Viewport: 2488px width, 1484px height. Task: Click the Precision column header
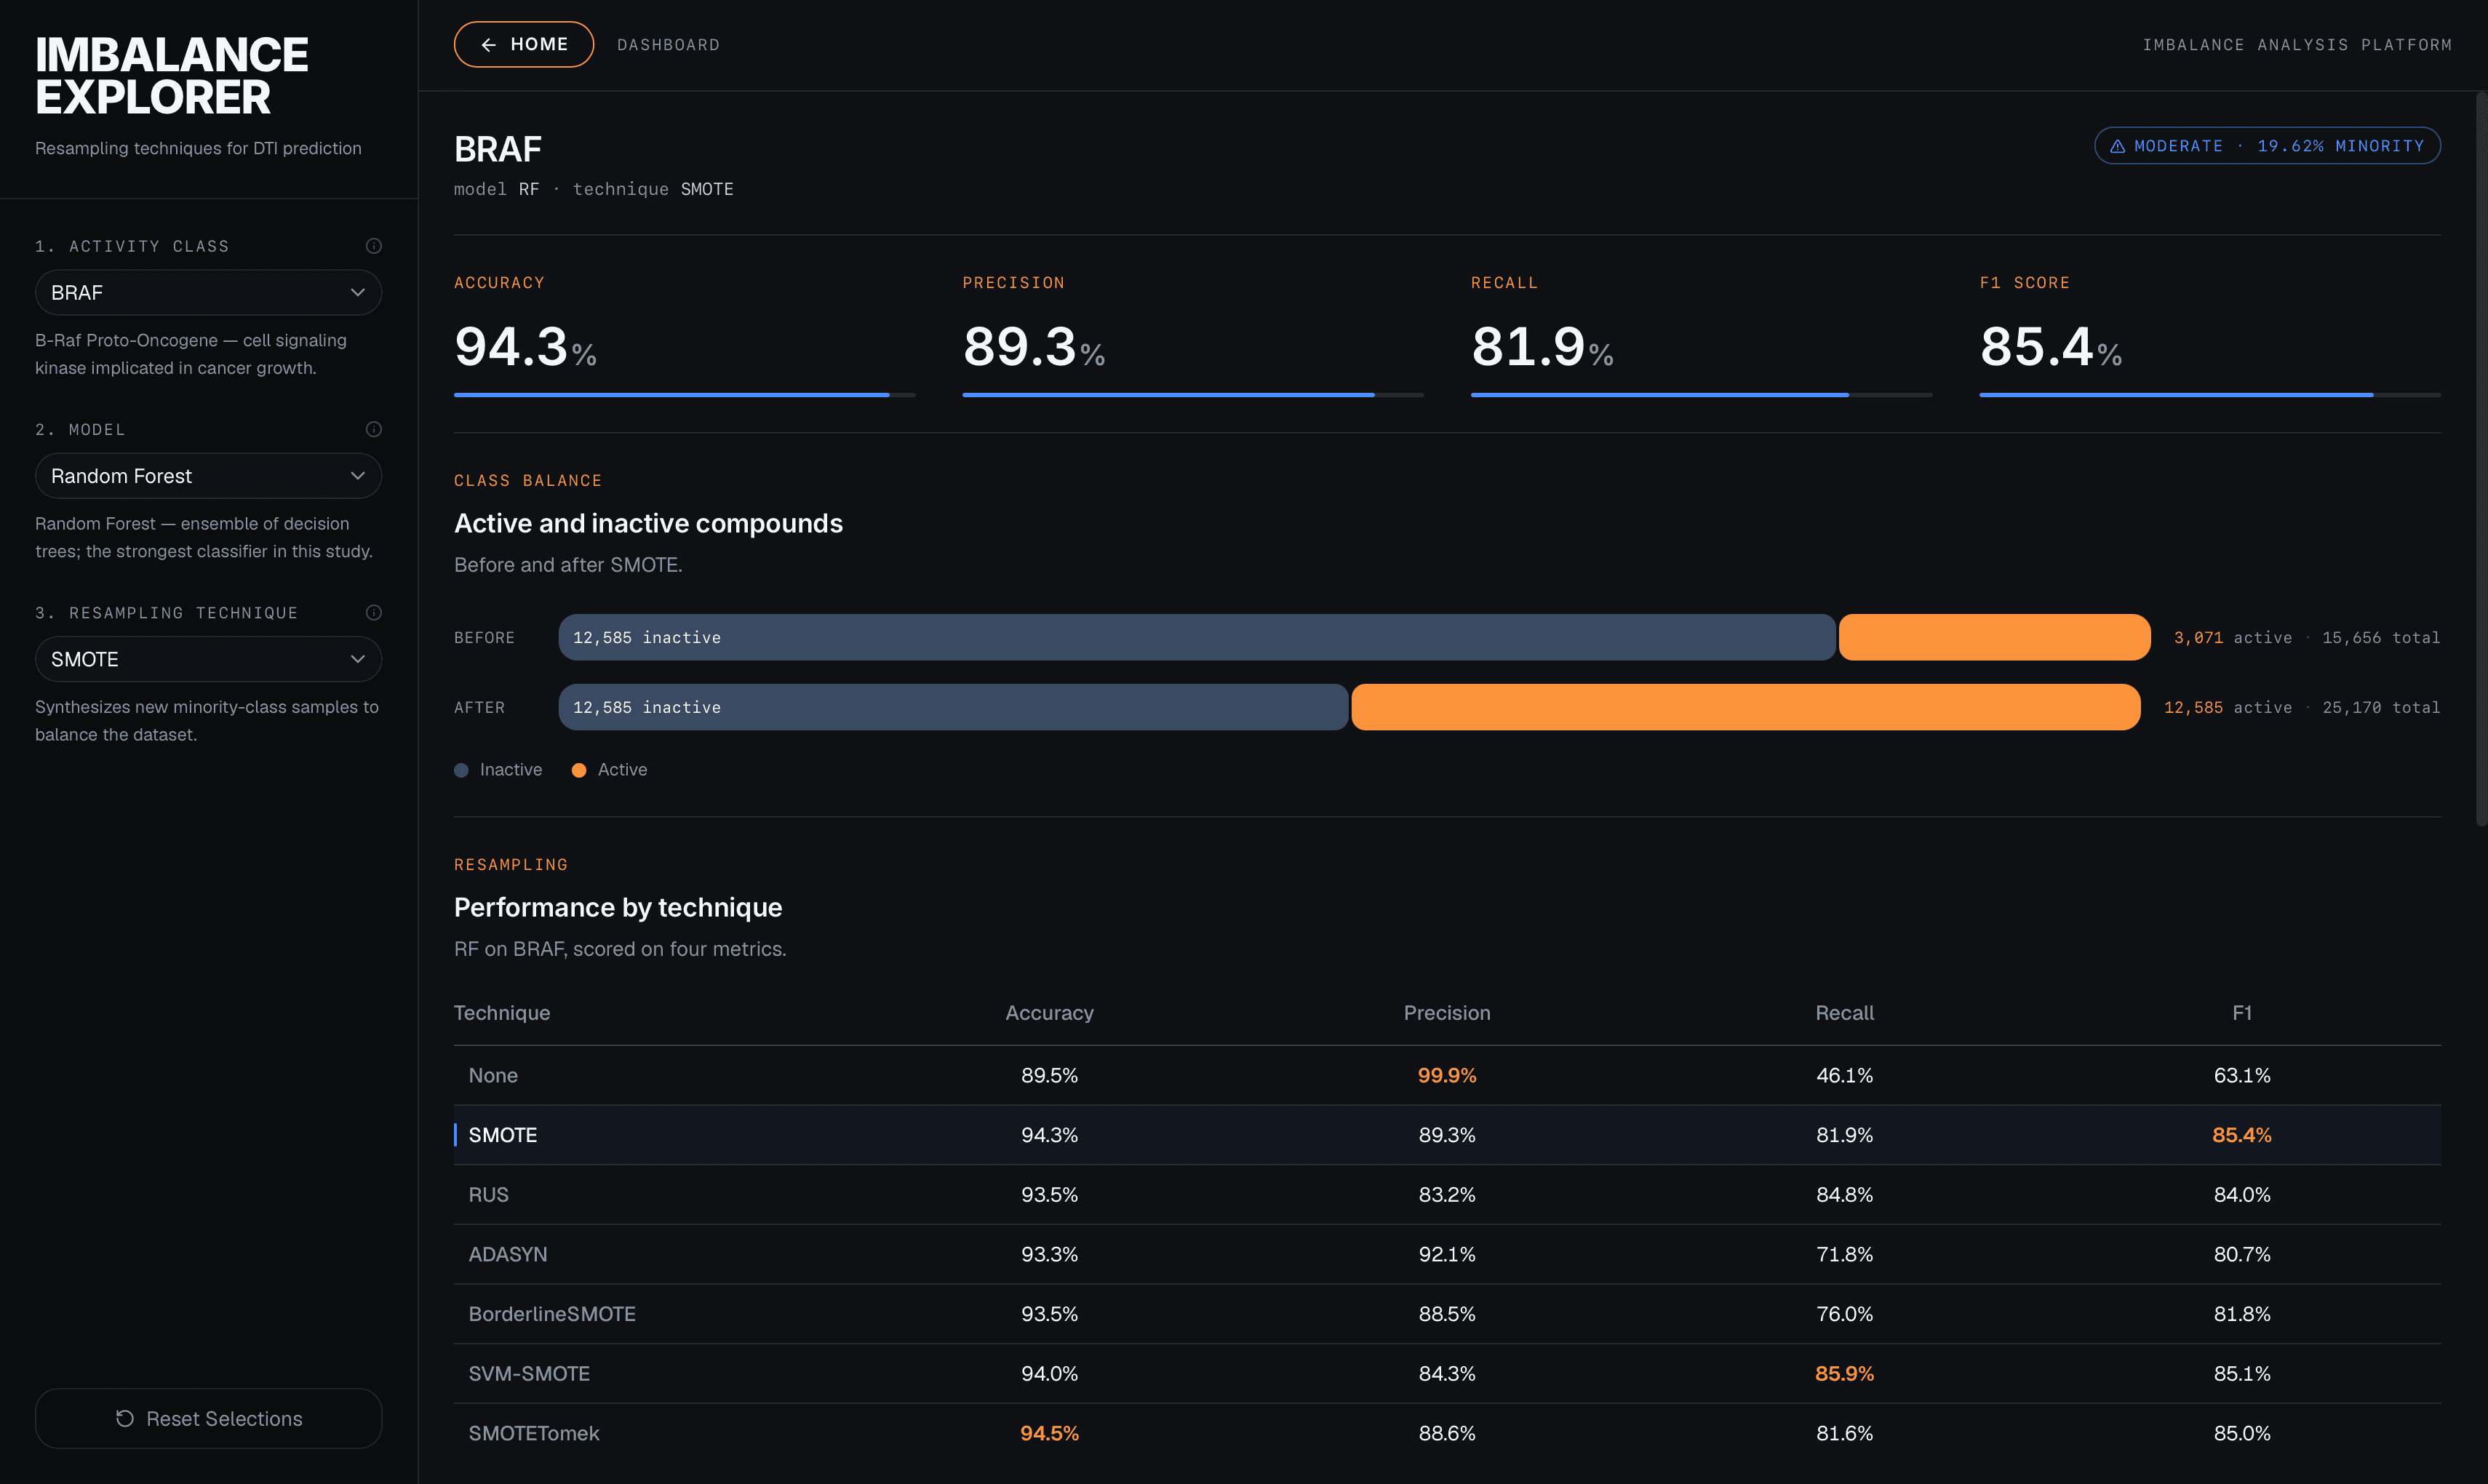coord(1447,1013)
